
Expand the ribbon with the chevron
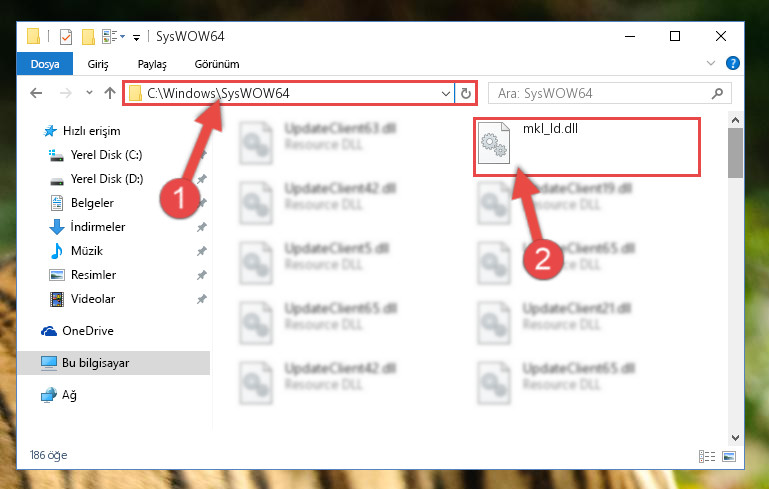pos(711,63)
